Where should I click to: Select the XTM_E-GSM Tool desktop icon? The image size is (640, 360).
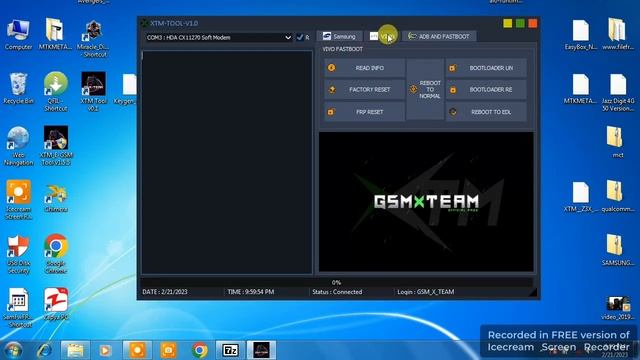pyautogui.click(x=56, y=146)
